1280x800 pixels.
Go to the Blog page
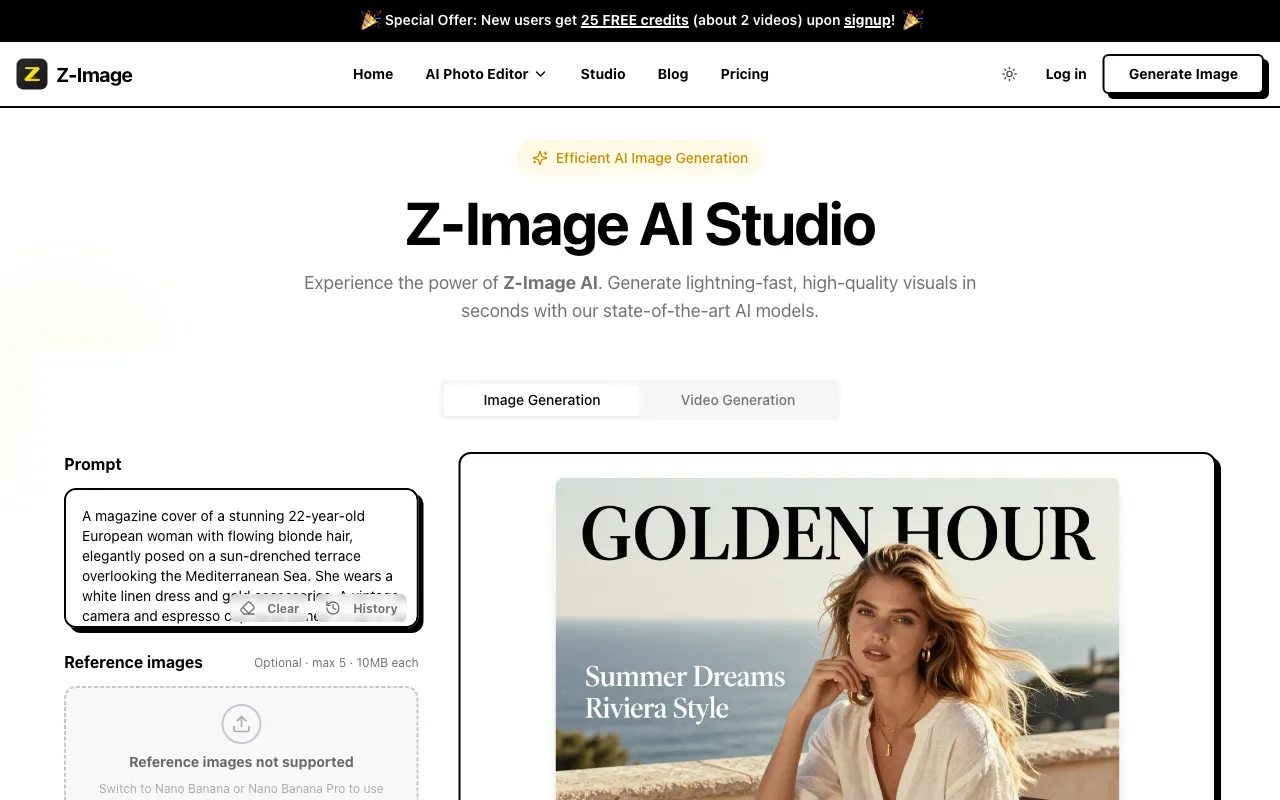(673, 74)
